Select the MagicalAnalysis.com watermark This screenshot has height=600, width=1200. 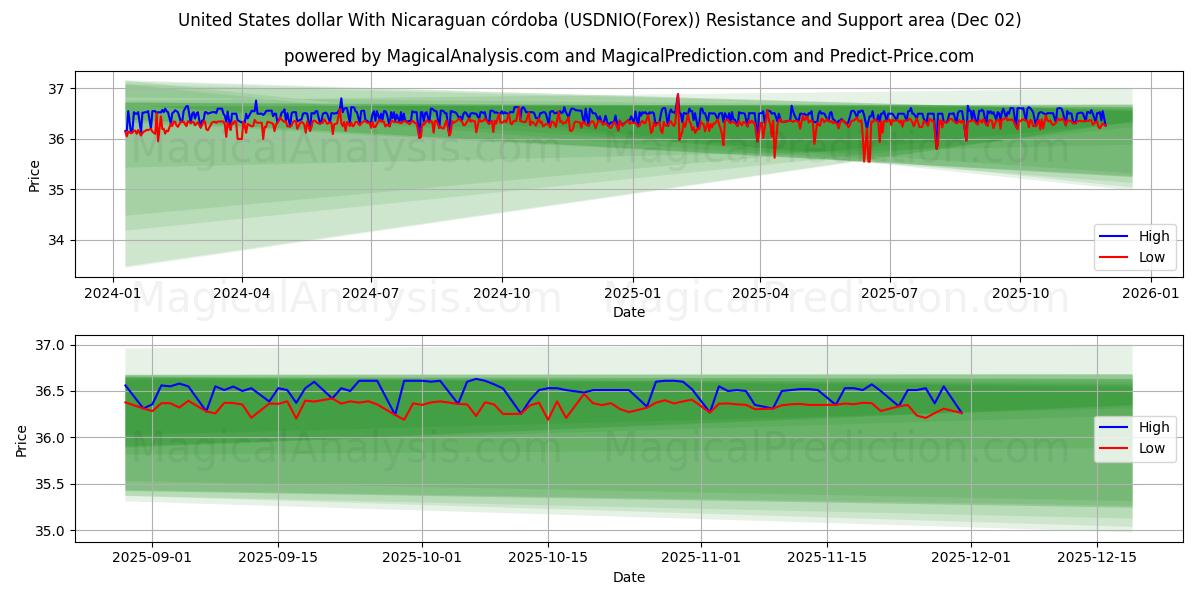click(x=340, y=150)
